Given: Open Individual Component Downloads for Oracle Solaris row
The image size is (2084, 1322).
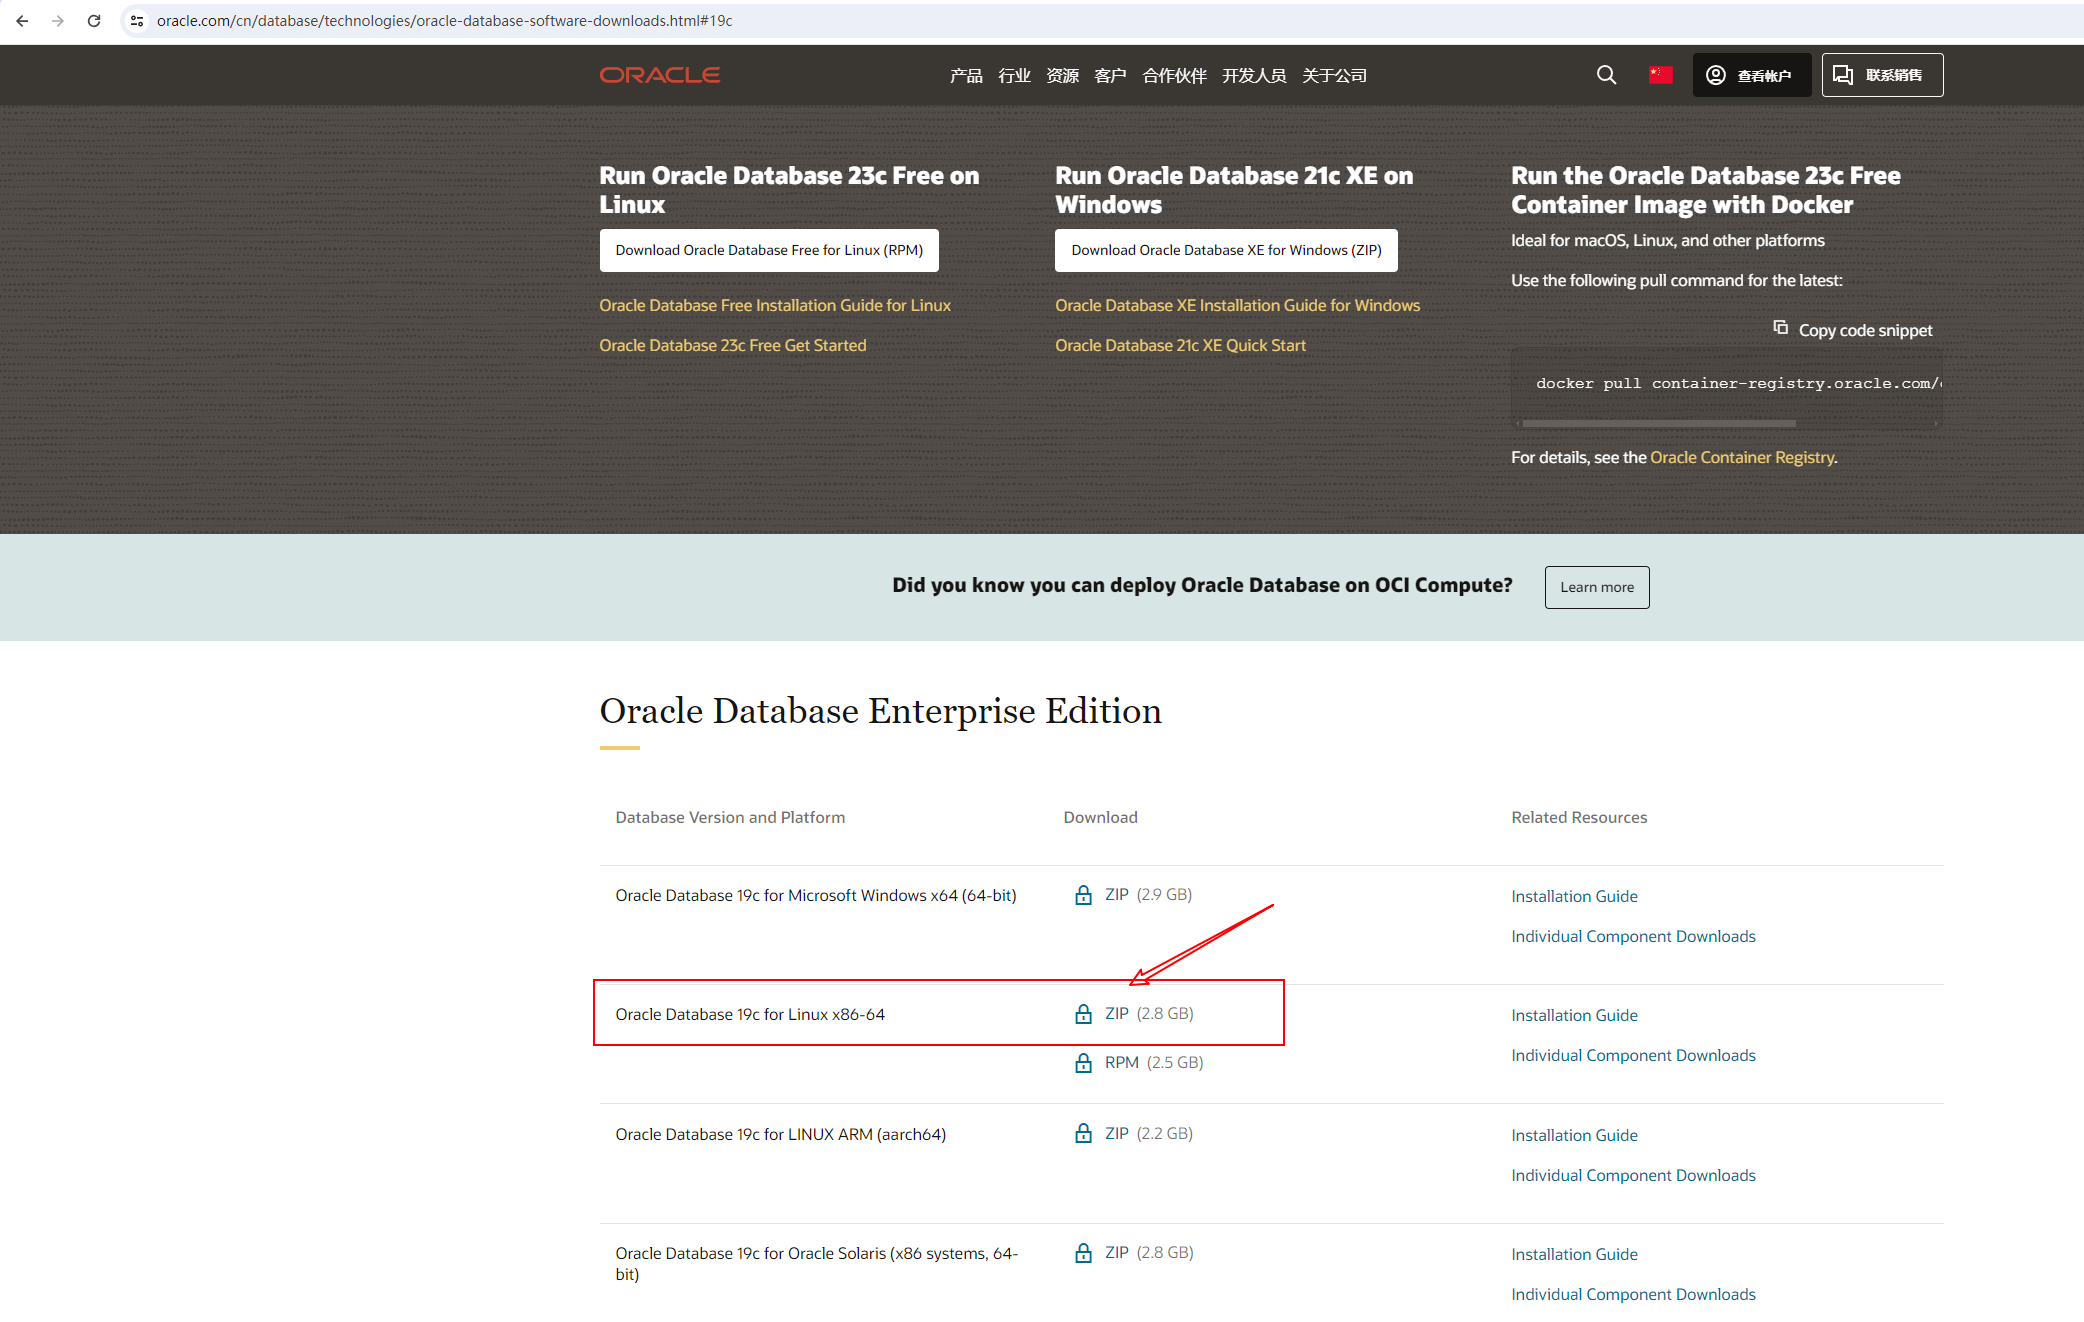Looking at the screenshot, I should click(1633, 1294).
